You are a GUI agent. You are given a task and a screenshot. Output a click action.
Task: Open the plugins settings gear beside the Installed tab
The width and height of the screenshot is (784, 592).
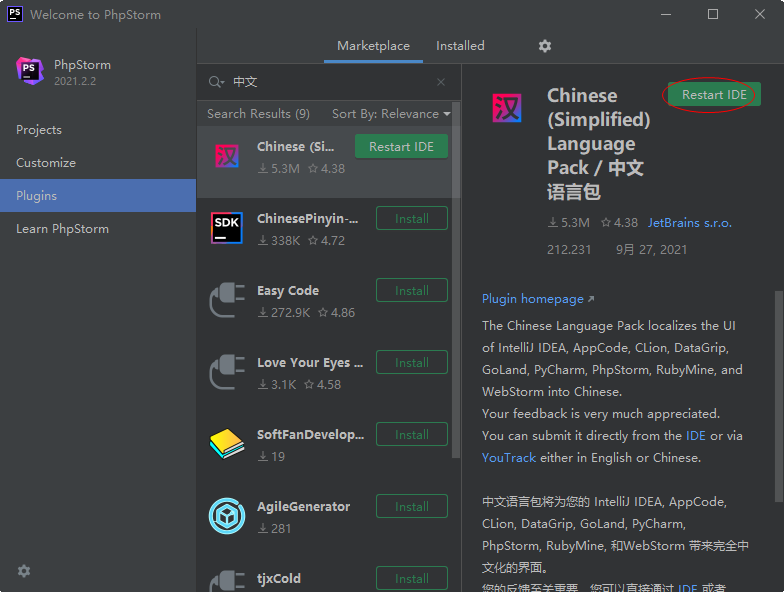pyautogui.click(x=544, y=46)
